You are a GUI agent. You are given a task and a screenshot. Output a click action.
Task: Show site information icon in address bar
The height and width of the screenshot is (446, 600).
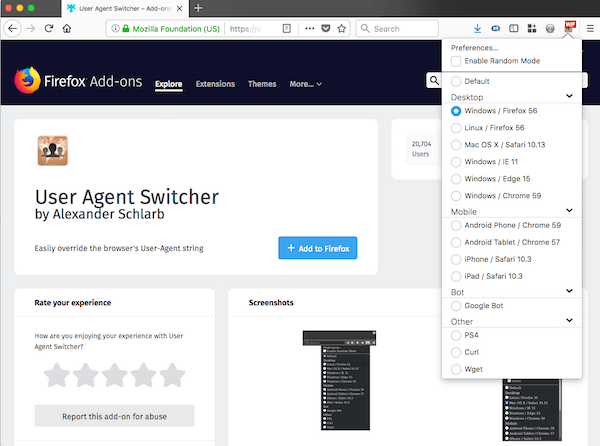[x=115, y=29]
